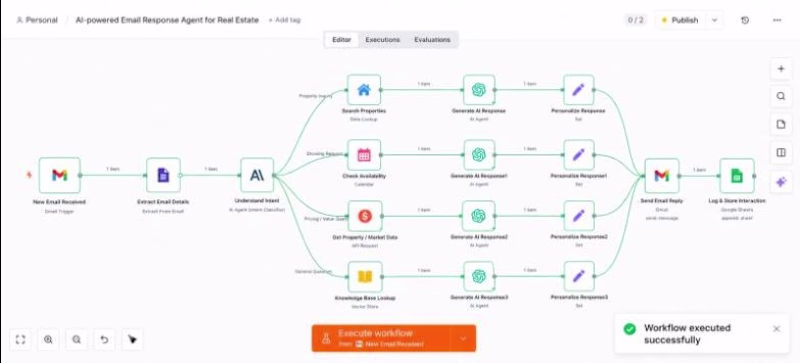Switch to the Evaluations tab
The image size is (800, 363).
pyautogui.click(x=432, y=39)
